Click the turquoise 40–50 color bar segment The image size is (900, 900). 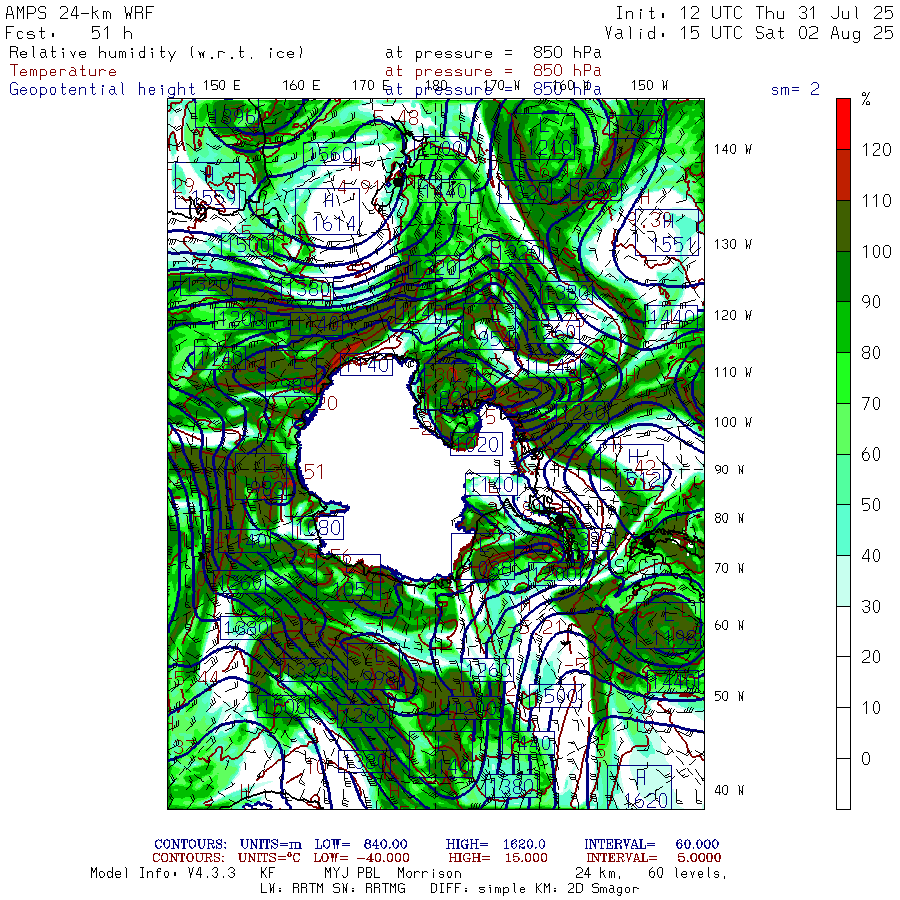[x=843, y=530]
